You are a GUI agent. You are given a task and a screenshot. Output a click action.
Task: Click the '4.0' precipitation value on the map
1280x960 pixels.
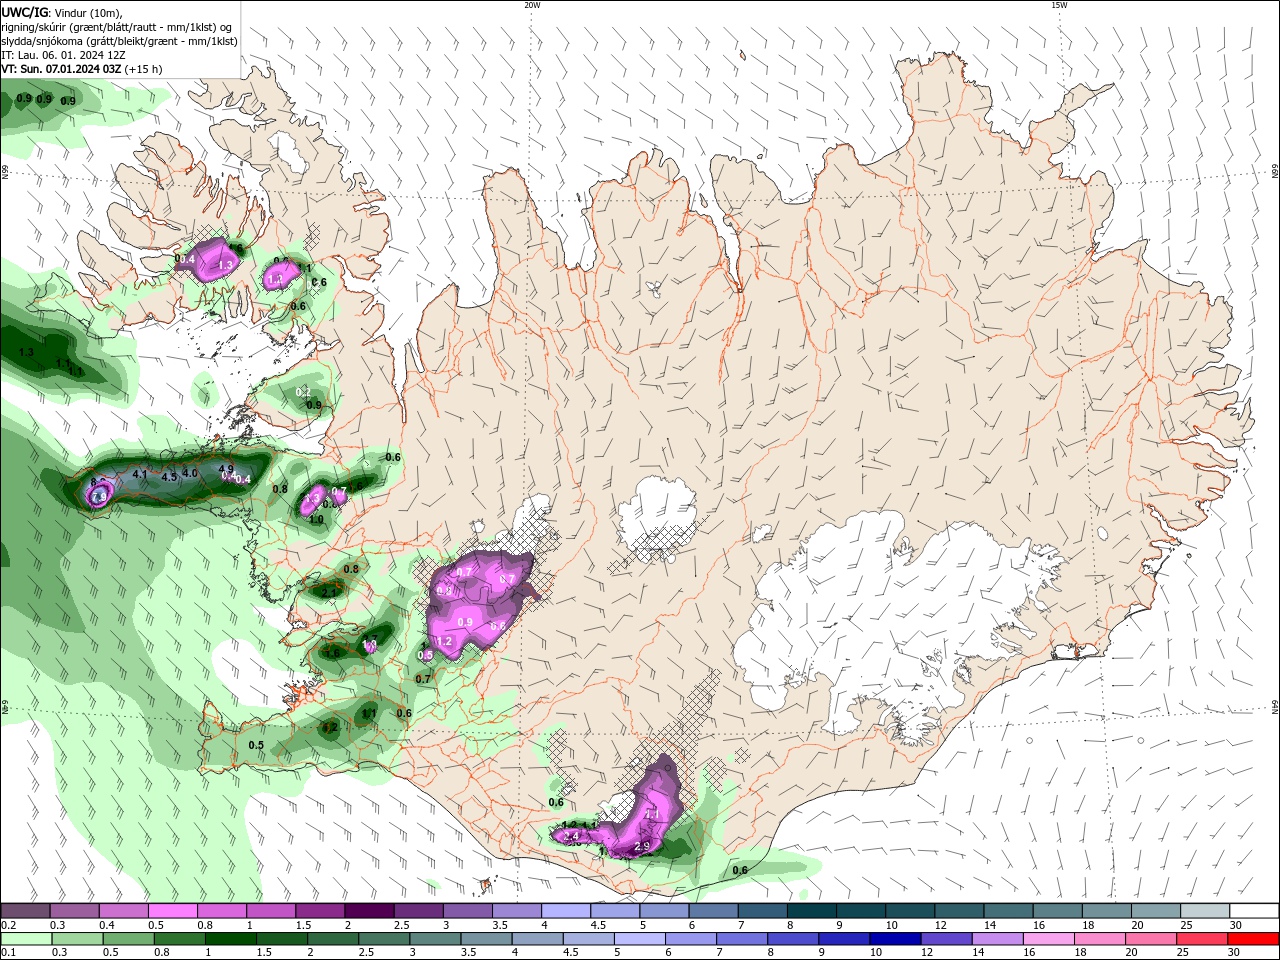[190, 473]
